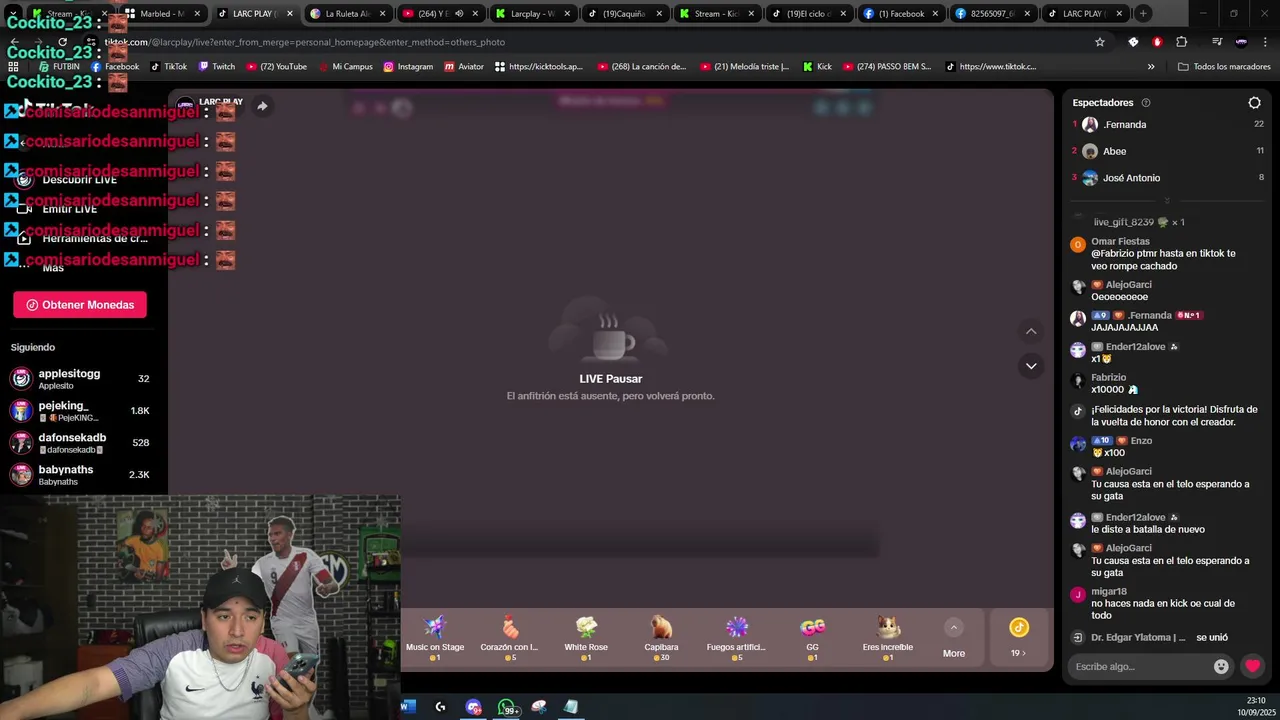The image size is (1280, 720).
Task: Open the Kick bookmark
Action: coord(817,67)
